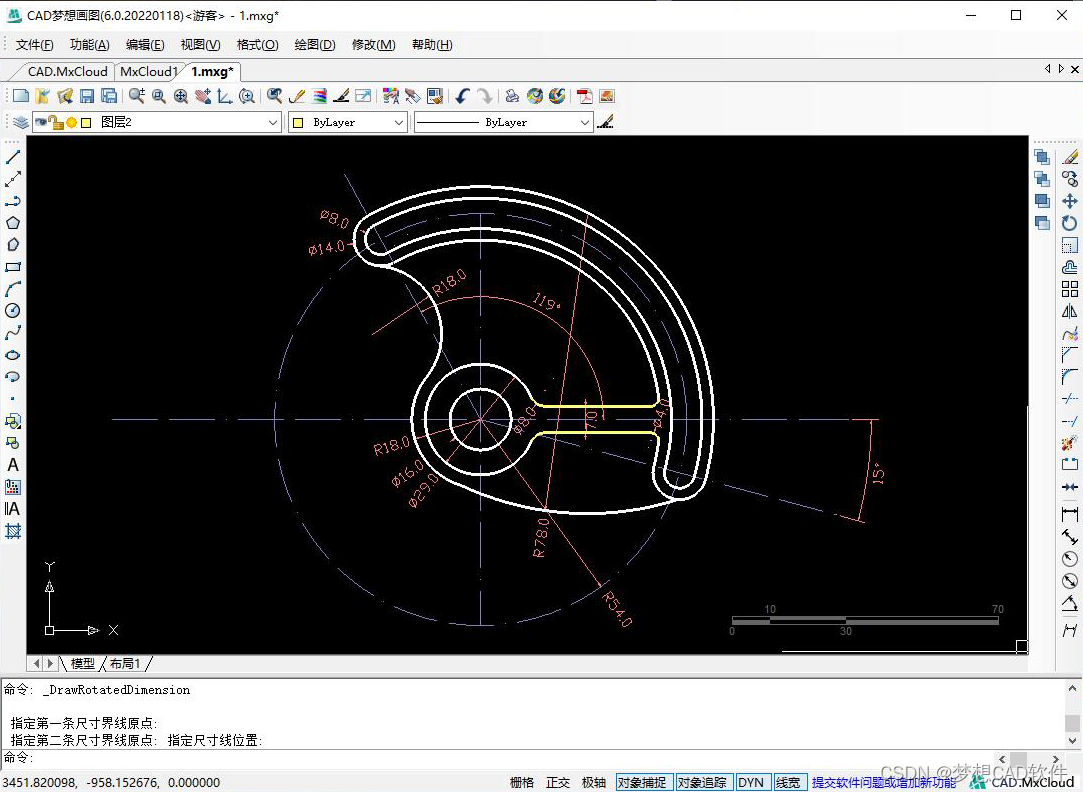The height and width of the screenshot is (792, 1083).
Task: Select the Array tool in right toolbar
Action: pyautogui.click(x=1070, y=289)
